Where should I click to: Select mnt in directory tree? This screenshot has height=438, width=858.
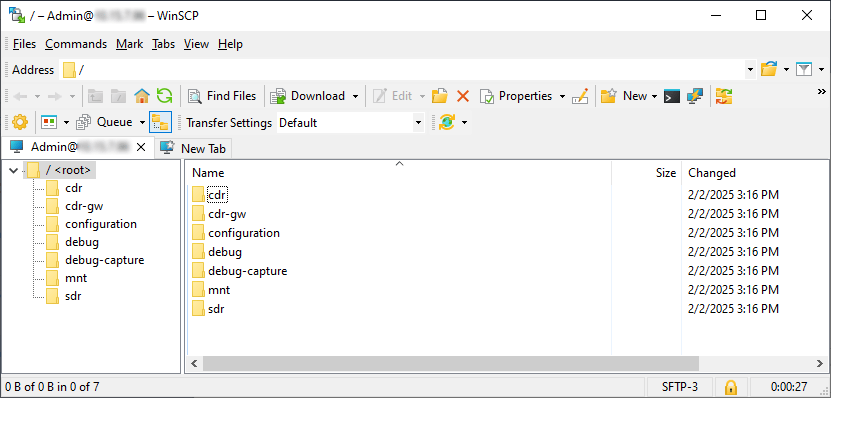(x=76, y=279)
